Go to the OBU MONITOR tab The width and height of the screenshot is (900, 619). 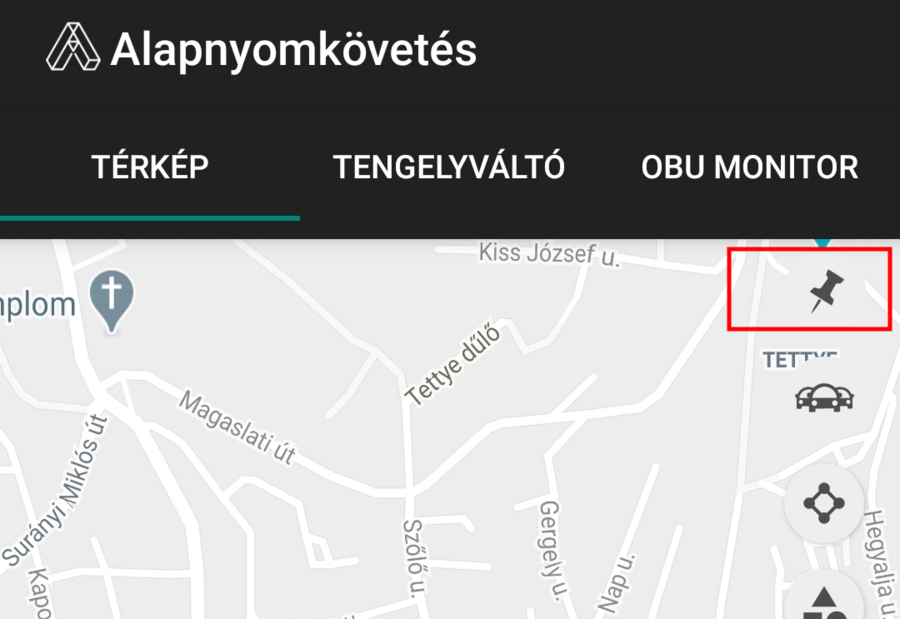[750, 167]
